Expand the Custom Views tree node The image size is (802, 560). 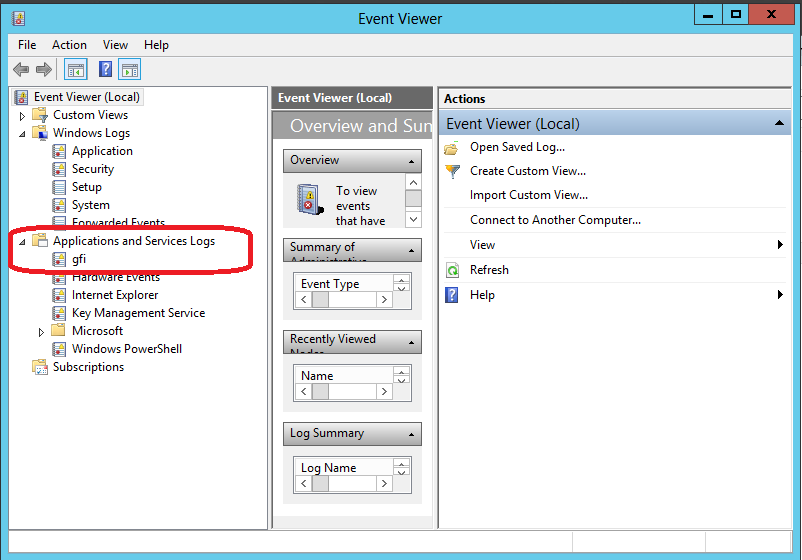click(x=23, y=116)
